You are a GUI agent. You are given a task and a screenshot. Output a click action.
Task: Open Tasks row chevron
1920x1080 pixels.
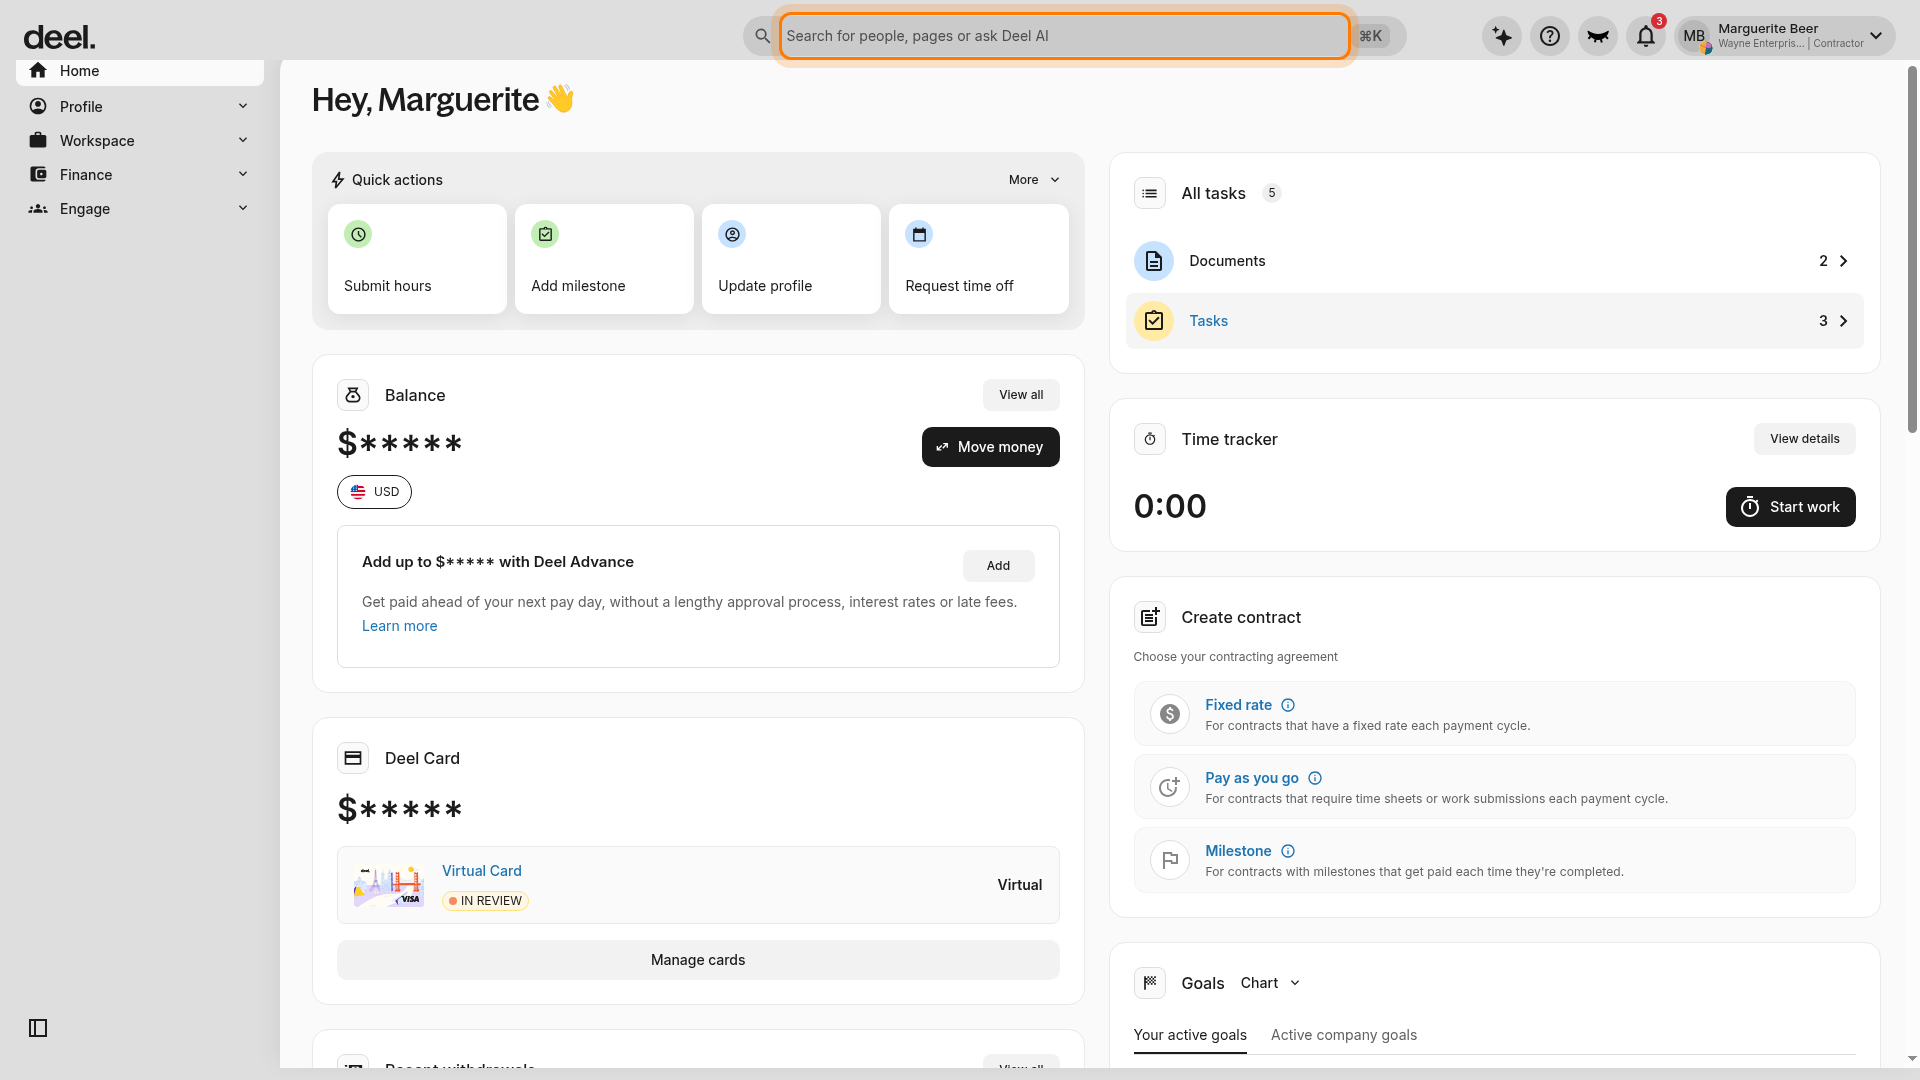pyautogui.click(x=1844, y=321)
